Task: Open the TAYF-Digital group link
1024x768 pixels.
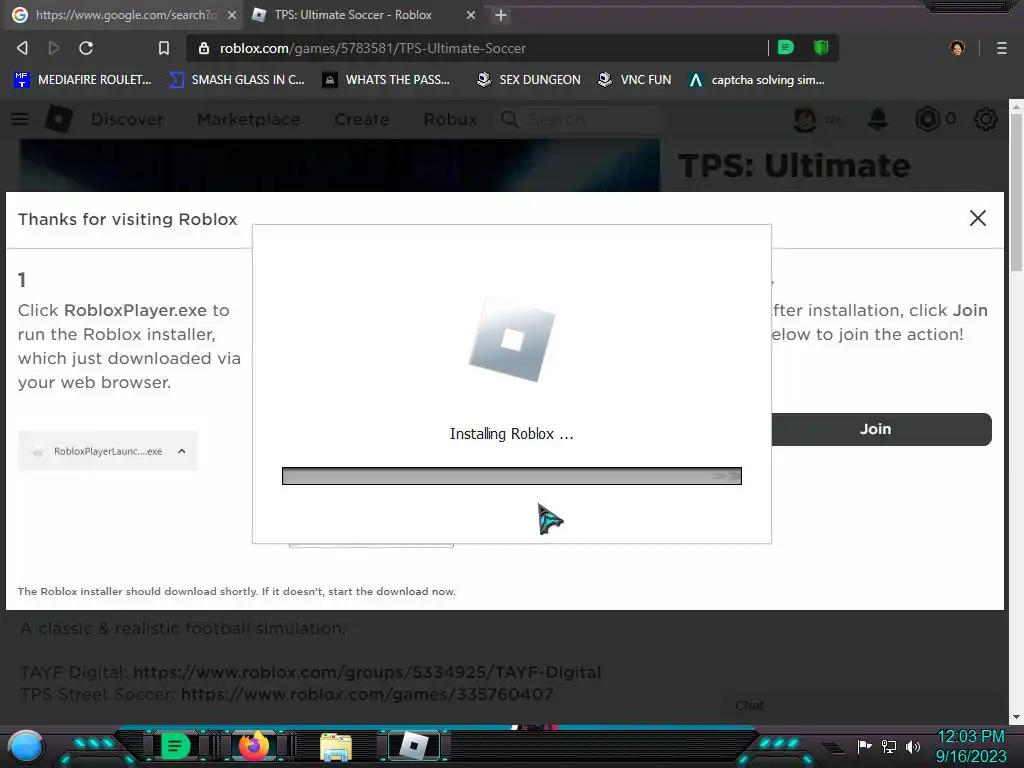Action: pos(367,672)
